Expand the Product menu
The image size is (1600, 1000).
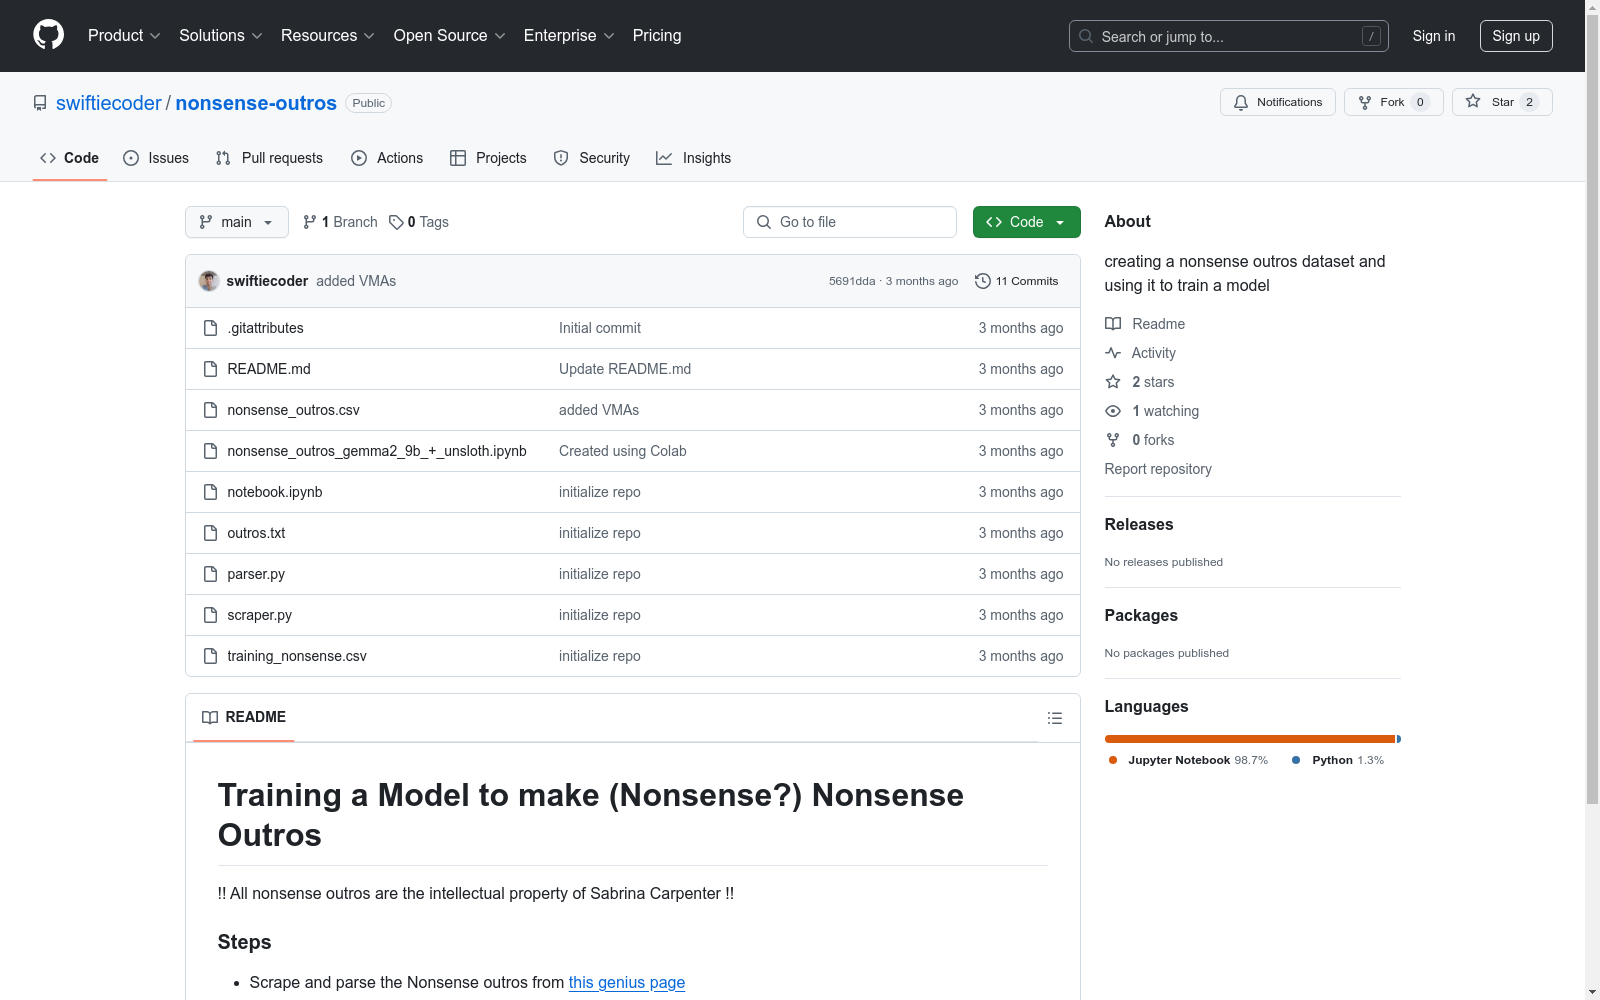(124, 36)
